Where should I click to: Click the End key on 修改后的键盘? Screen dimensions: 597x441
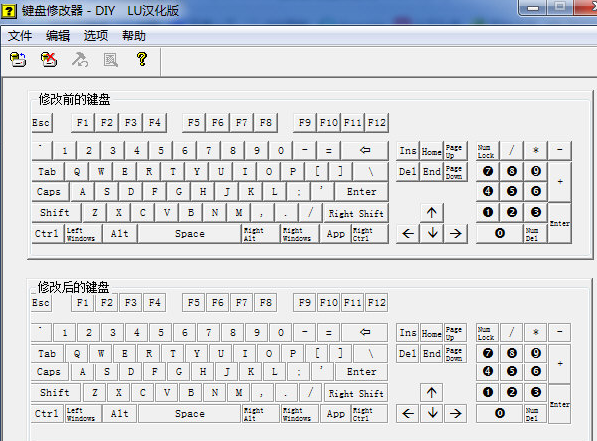[431, 353]
